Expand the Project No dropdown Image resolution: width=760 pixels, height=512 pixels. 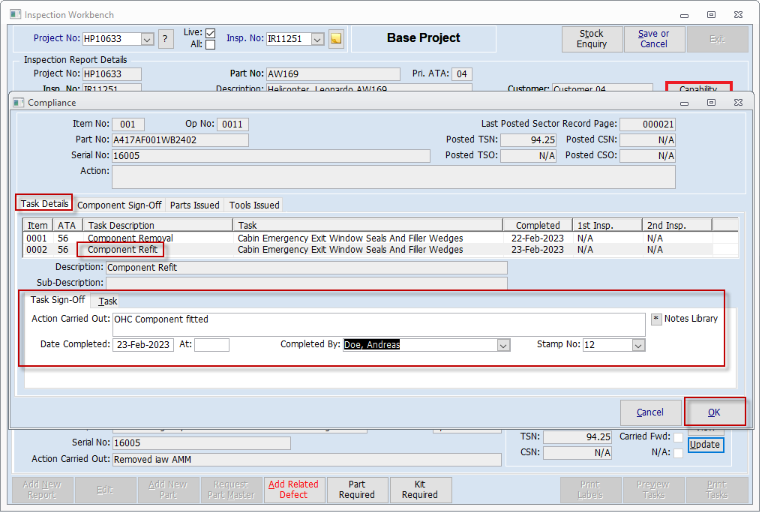pos(147,39)
